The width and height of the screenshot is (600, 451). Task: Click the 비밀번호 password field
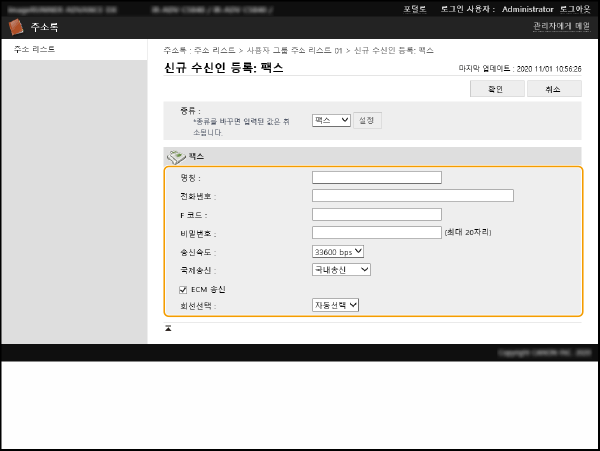coord(376,232)
